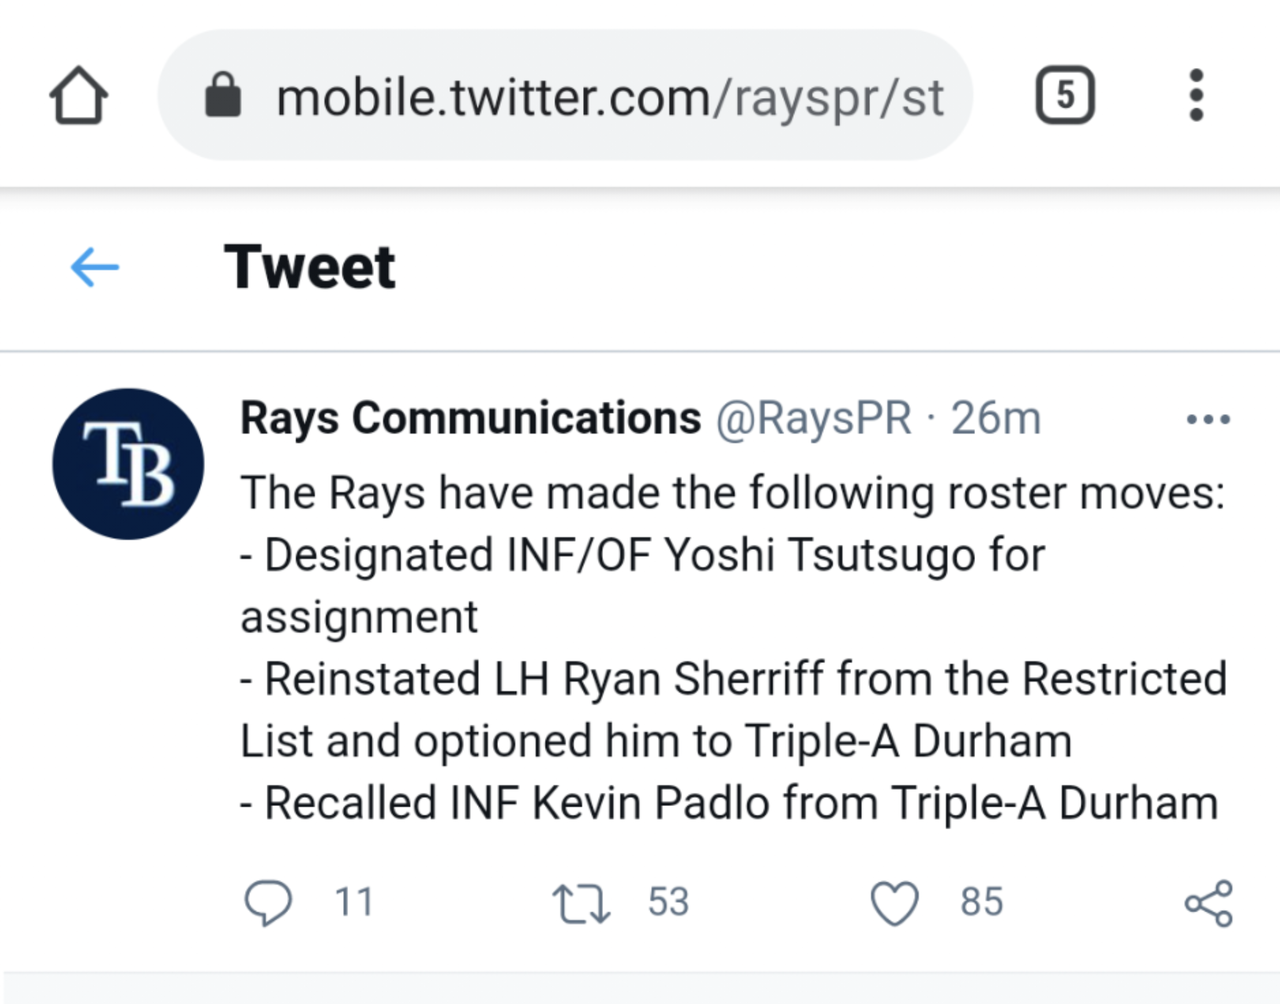
Task: Click the Tweet page heading
Action: tap(310, 267)
